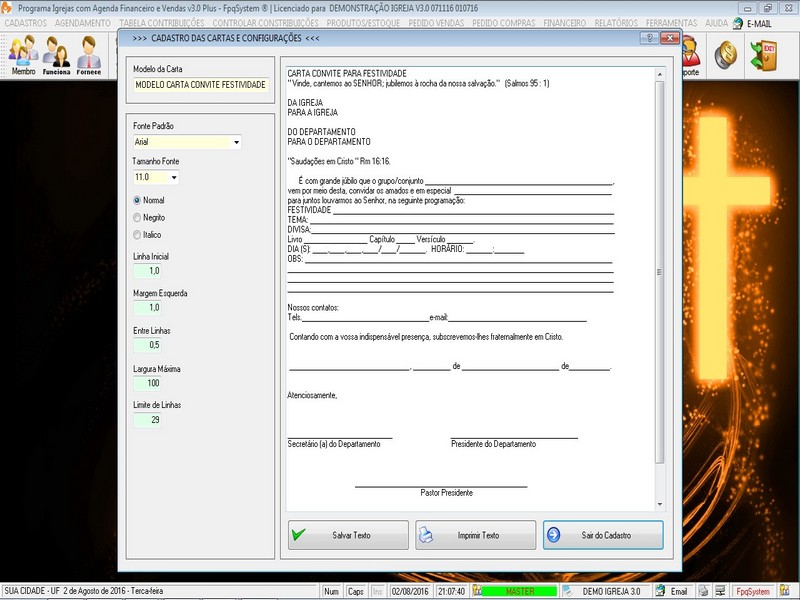Click the CARTA CONVITE PARA FESTIVIDADE heading line
This screenshot has width=800, height=600.
click(x=347, y=73)
